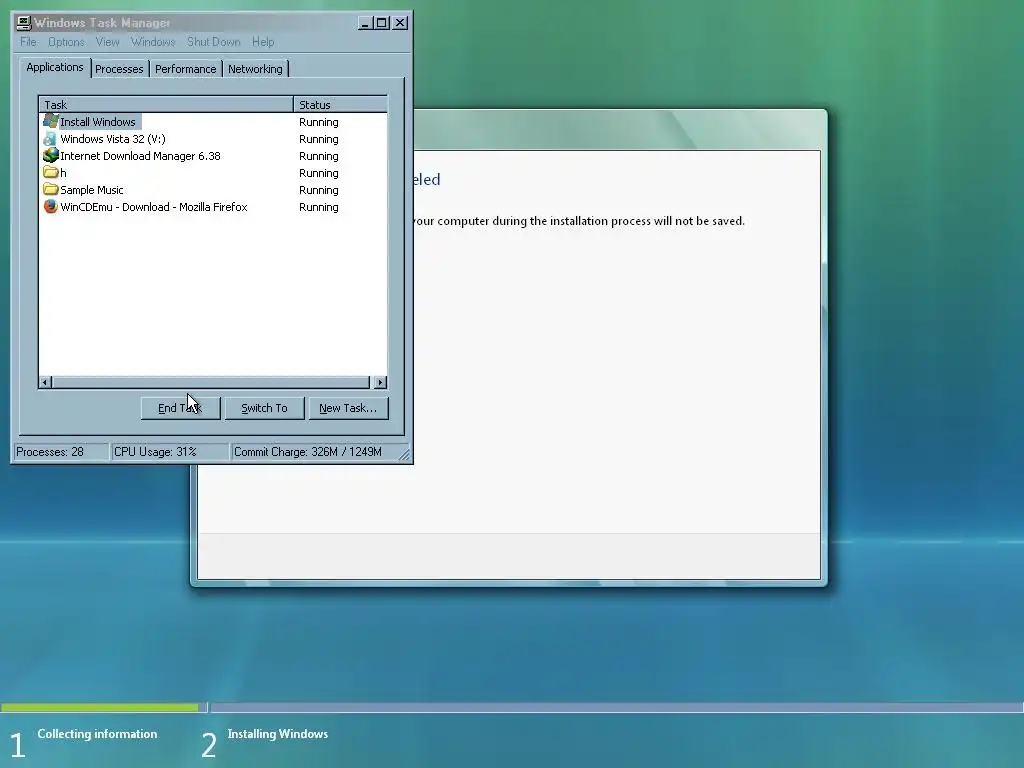Click the Collecting information step label
The image size is (1024, 768).
[97, 734]
